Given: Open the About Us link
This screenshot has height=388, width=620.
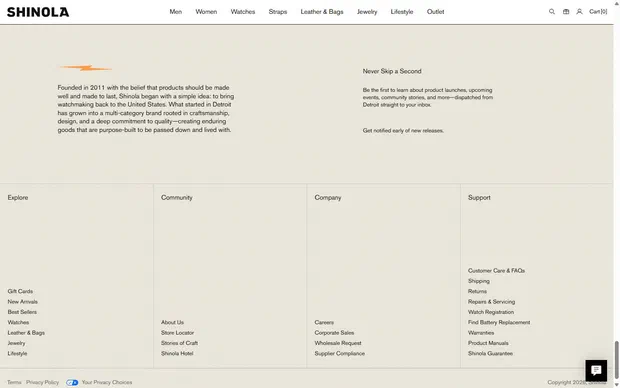Looking at the screenshot, I should point(172,322).
